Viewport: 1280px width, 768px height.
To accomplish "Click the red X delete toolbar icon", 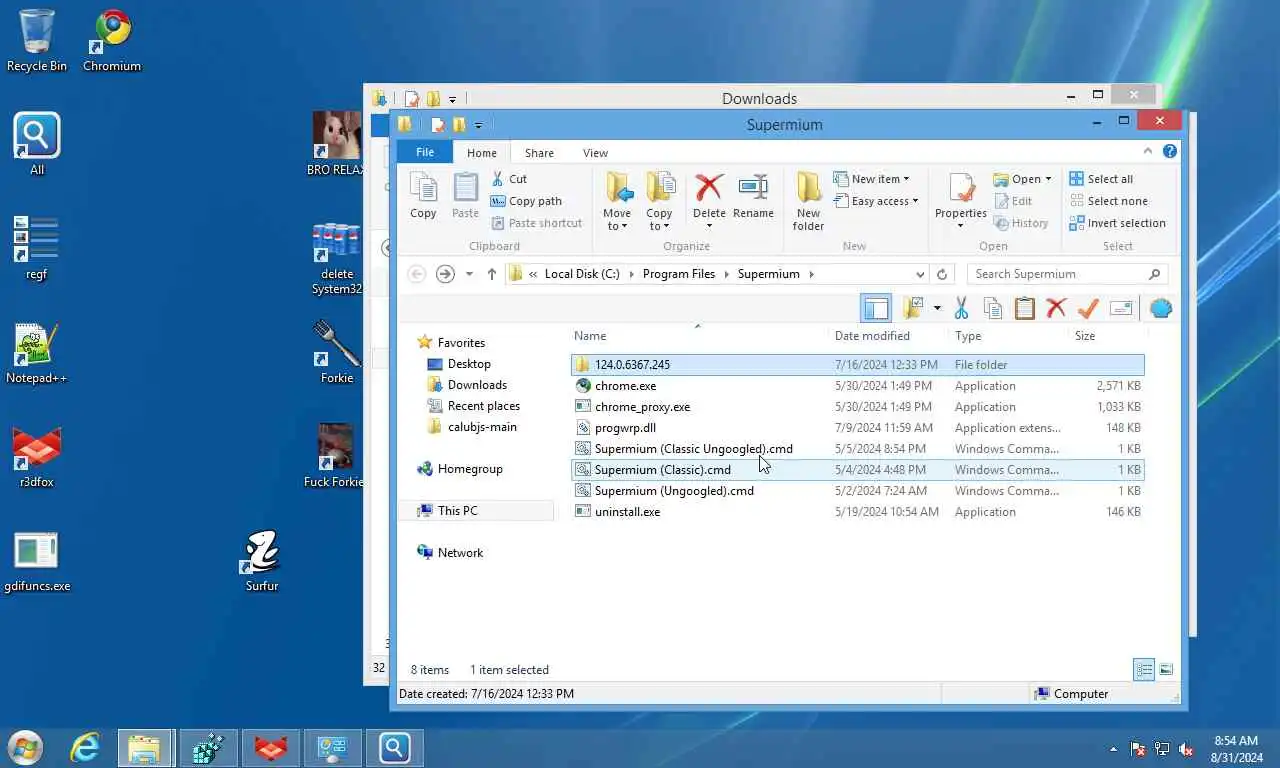I will point(1056,308).
